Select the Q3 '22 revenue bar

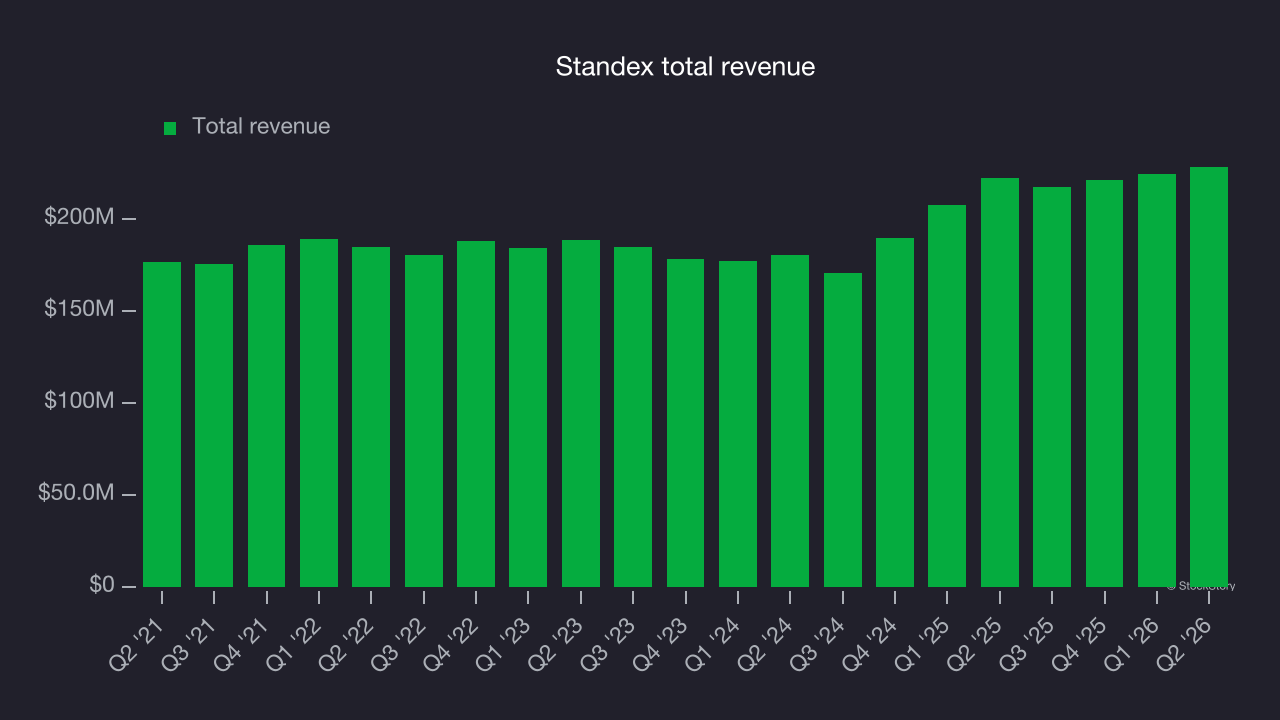424,421
